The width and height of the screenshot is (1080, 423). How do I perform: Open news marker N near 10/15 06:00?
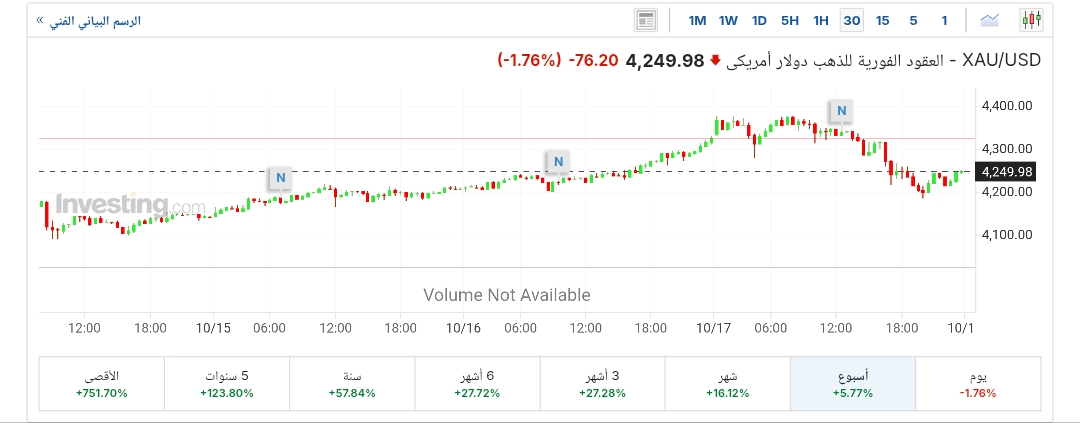pos(281,179)
